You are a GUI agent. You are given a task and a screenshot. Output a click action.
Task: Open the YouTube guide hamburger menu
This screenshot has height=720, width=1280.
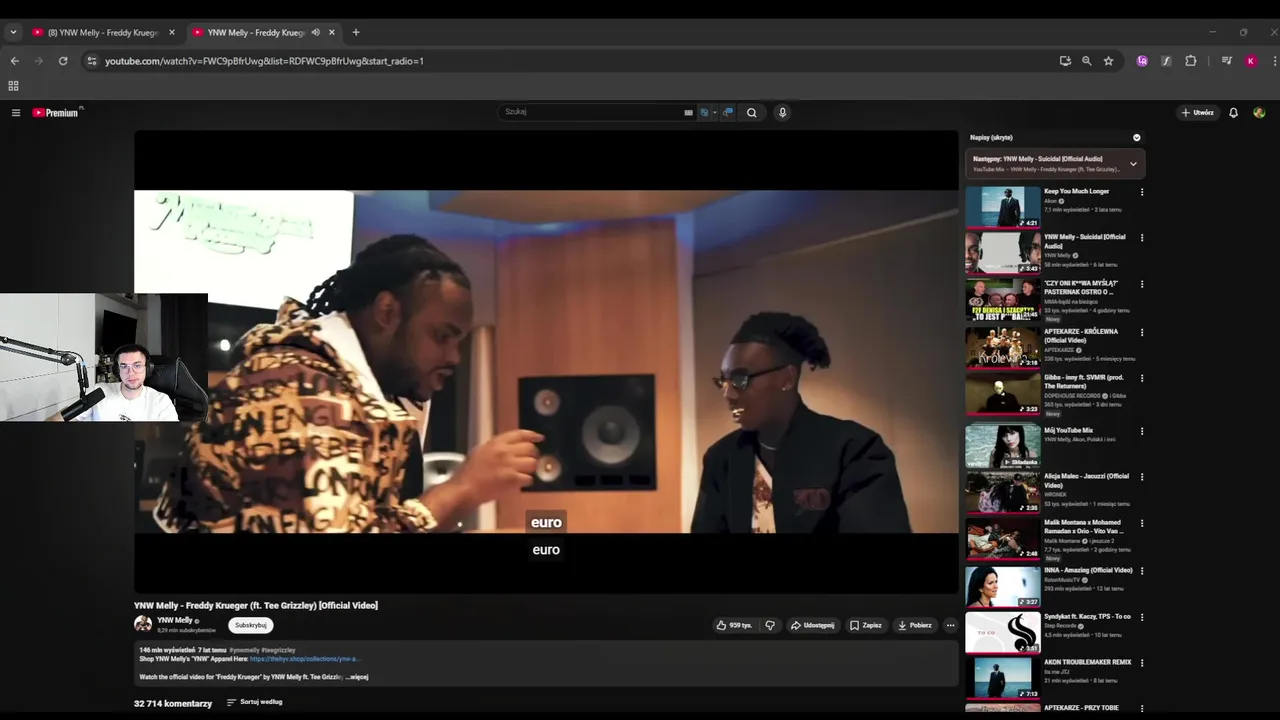coord(16,113)
